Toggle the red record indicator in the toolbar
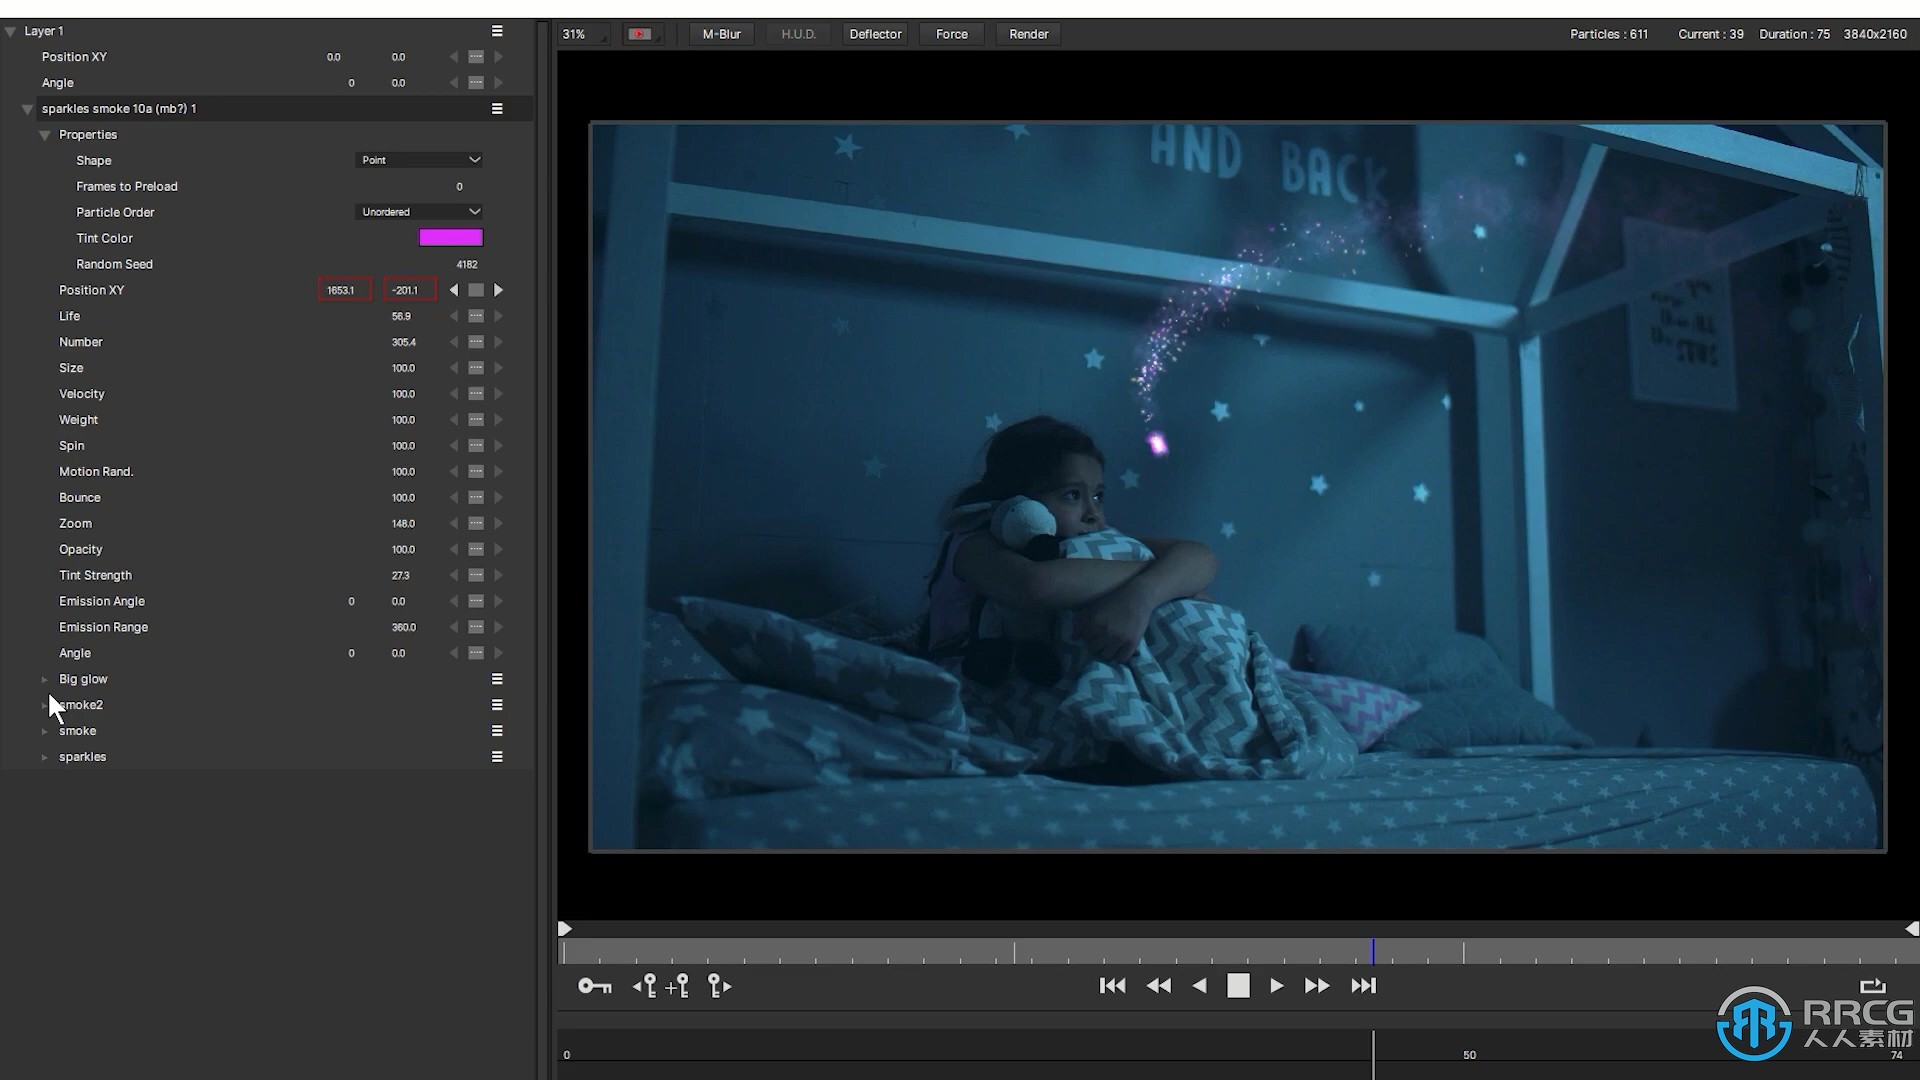The image size is (1920, 1080). (x=639, y=34)
